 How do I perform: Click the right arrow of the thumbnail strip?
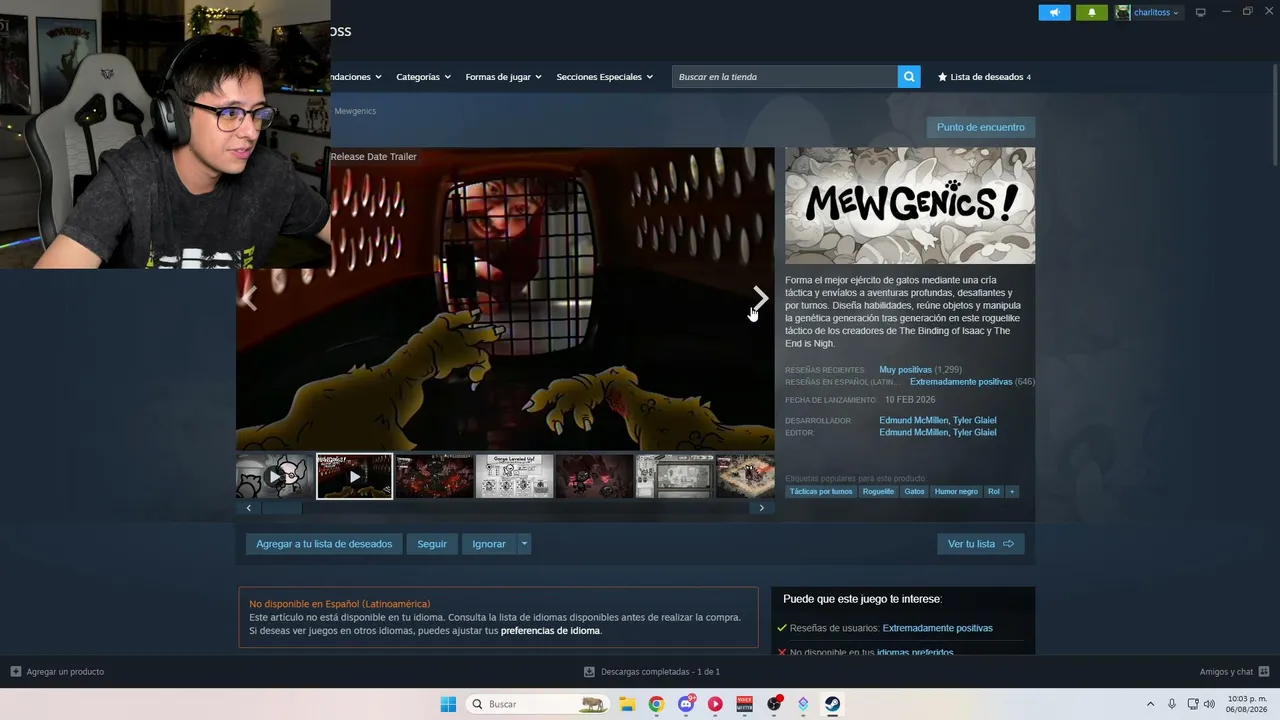(761, 508)
